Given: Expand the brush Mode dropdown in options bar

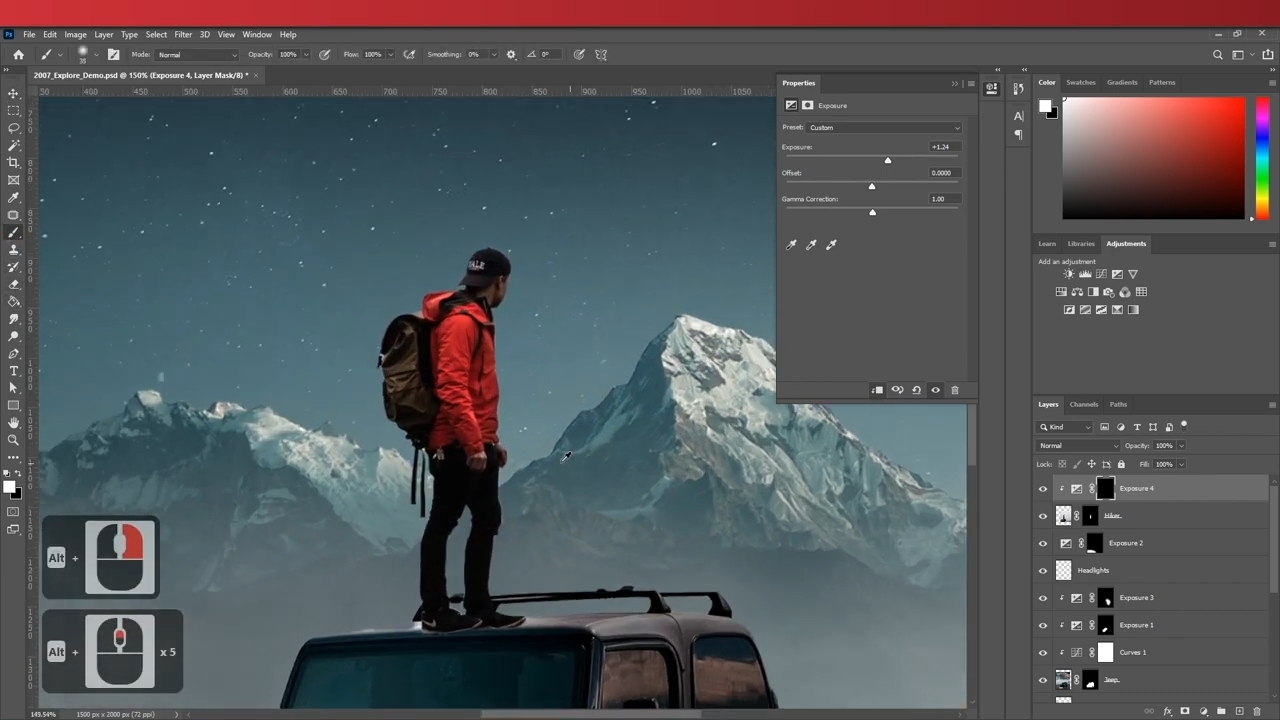Looking at the screenshot, I should coord(197,55).
